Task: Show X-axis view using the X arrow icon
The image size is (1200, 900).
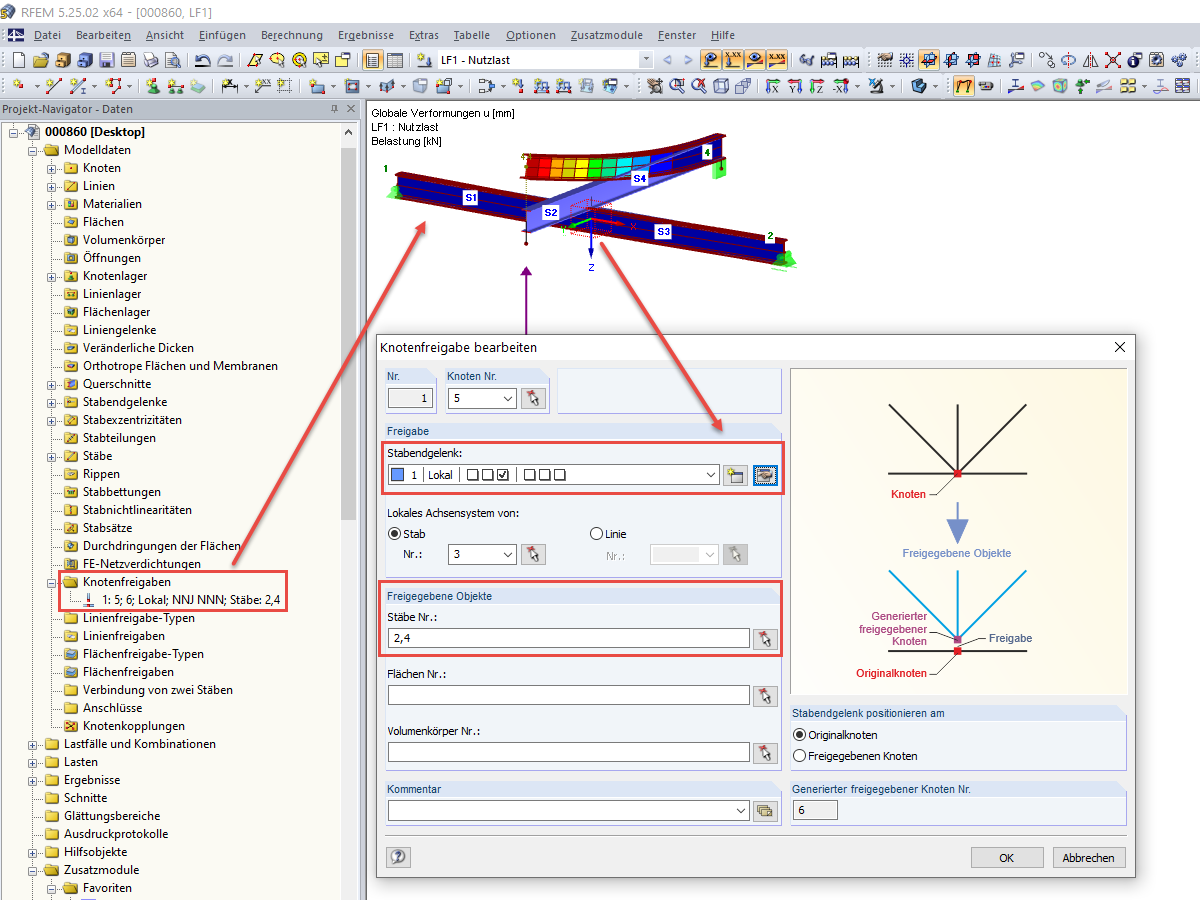Action: [x=772, y=86]
